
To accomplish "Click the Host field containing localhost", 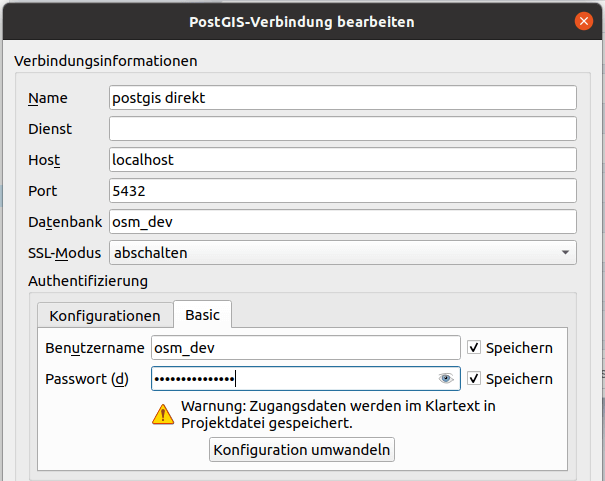I will (342, 160).
